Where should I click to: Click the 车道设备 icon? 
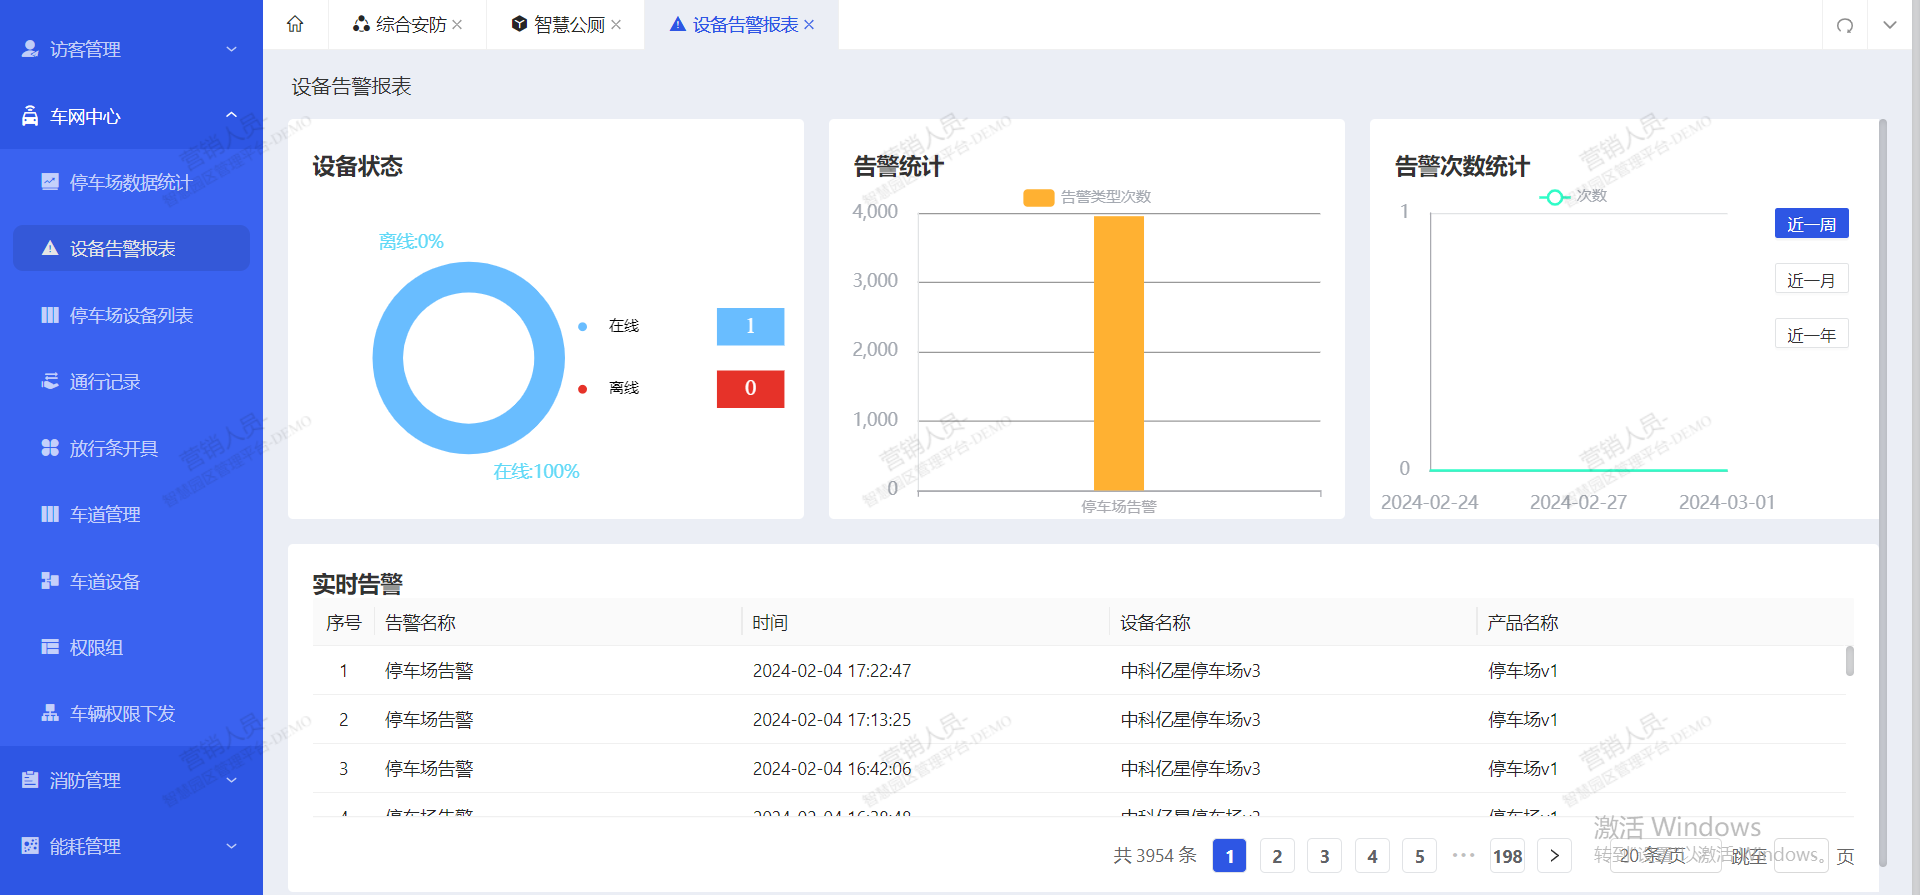point(50,581)
